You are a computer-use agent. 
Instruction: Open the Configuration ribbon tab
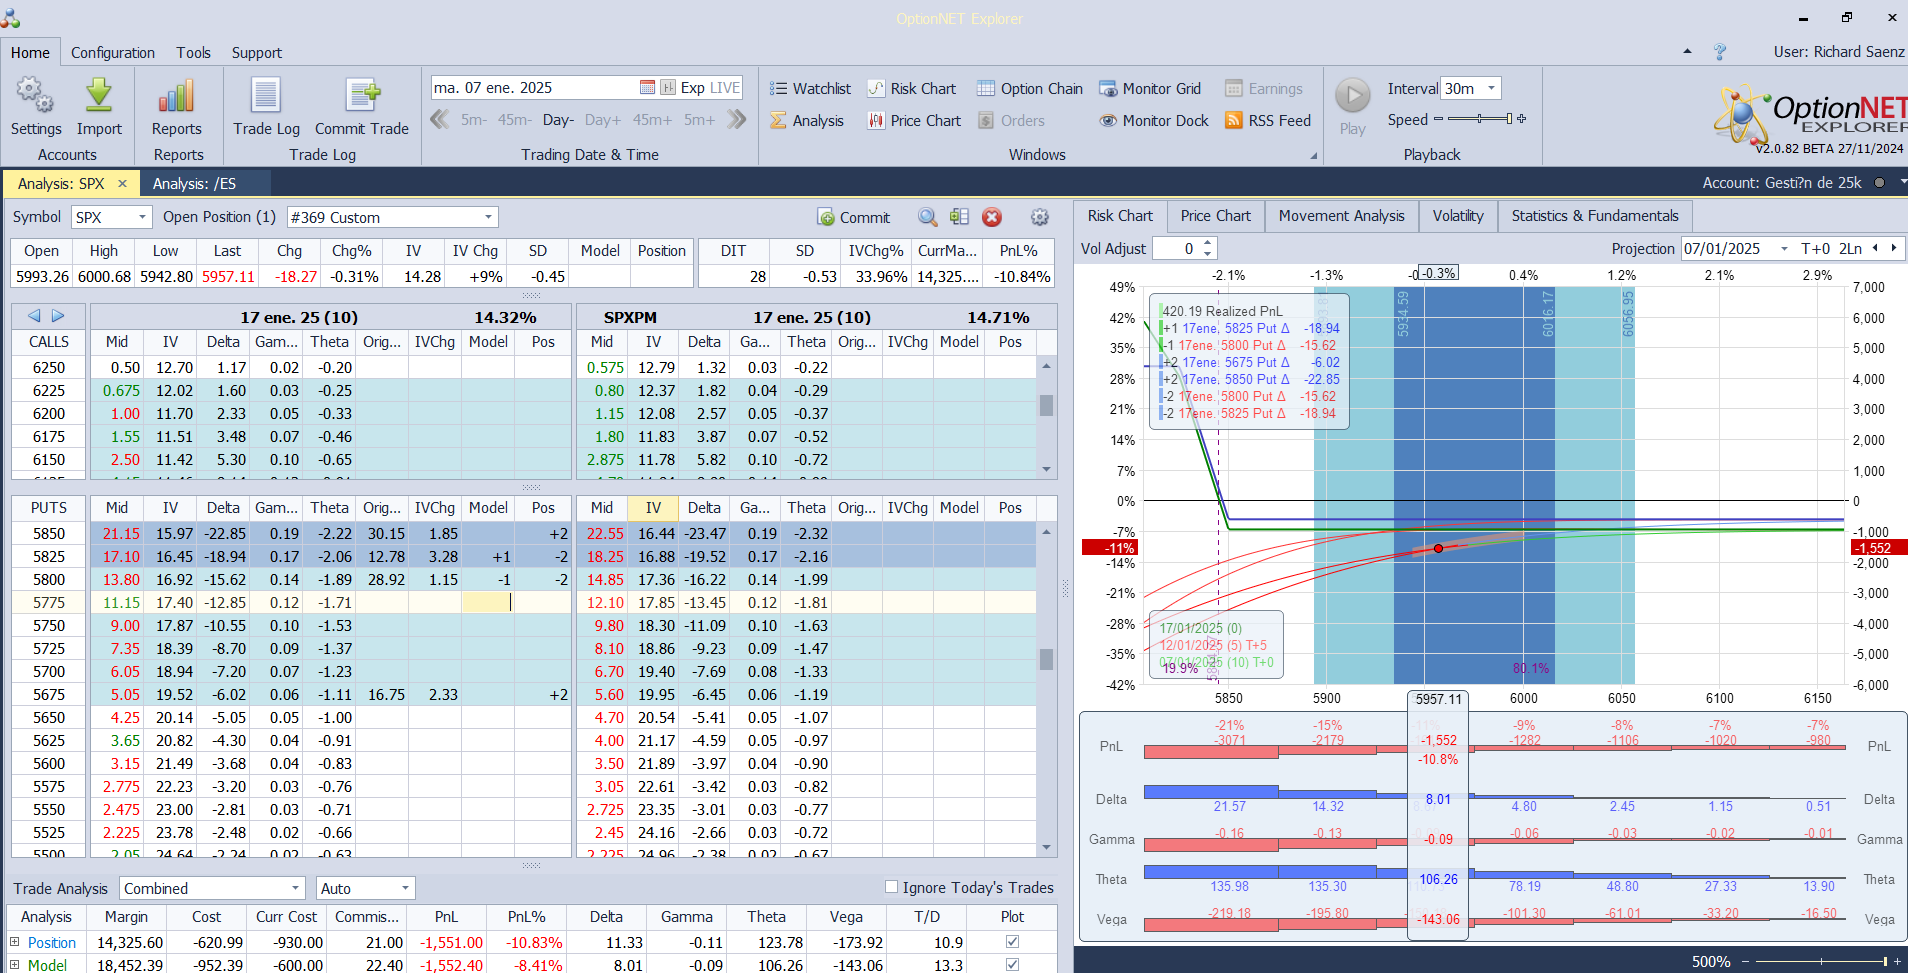113,53
